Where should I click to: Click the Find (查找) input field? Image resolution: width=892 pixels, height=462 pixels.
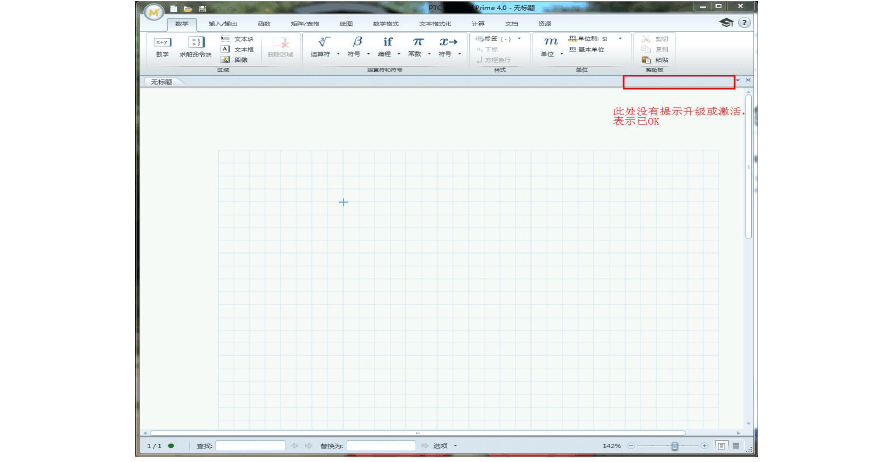click(250, 446)
